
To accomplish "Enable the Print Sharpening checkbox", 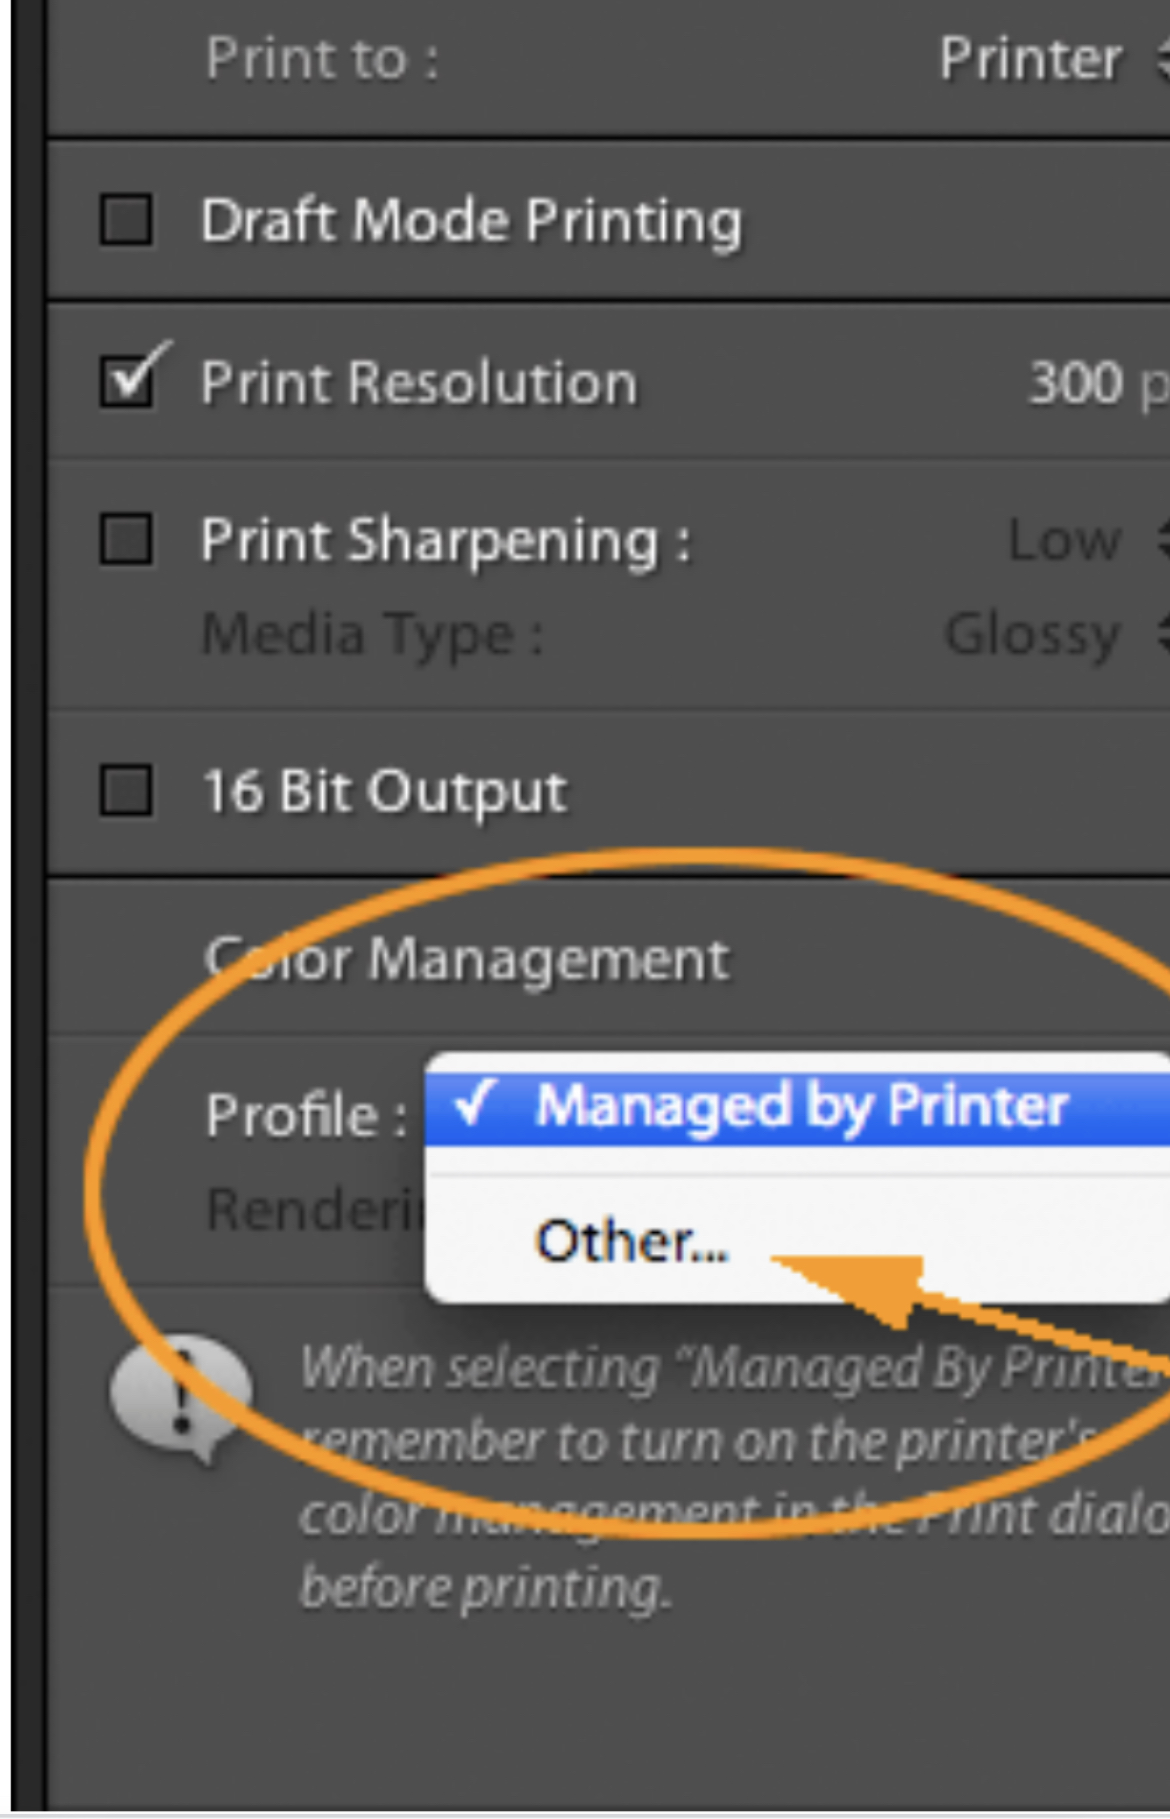I will (126, 540).
